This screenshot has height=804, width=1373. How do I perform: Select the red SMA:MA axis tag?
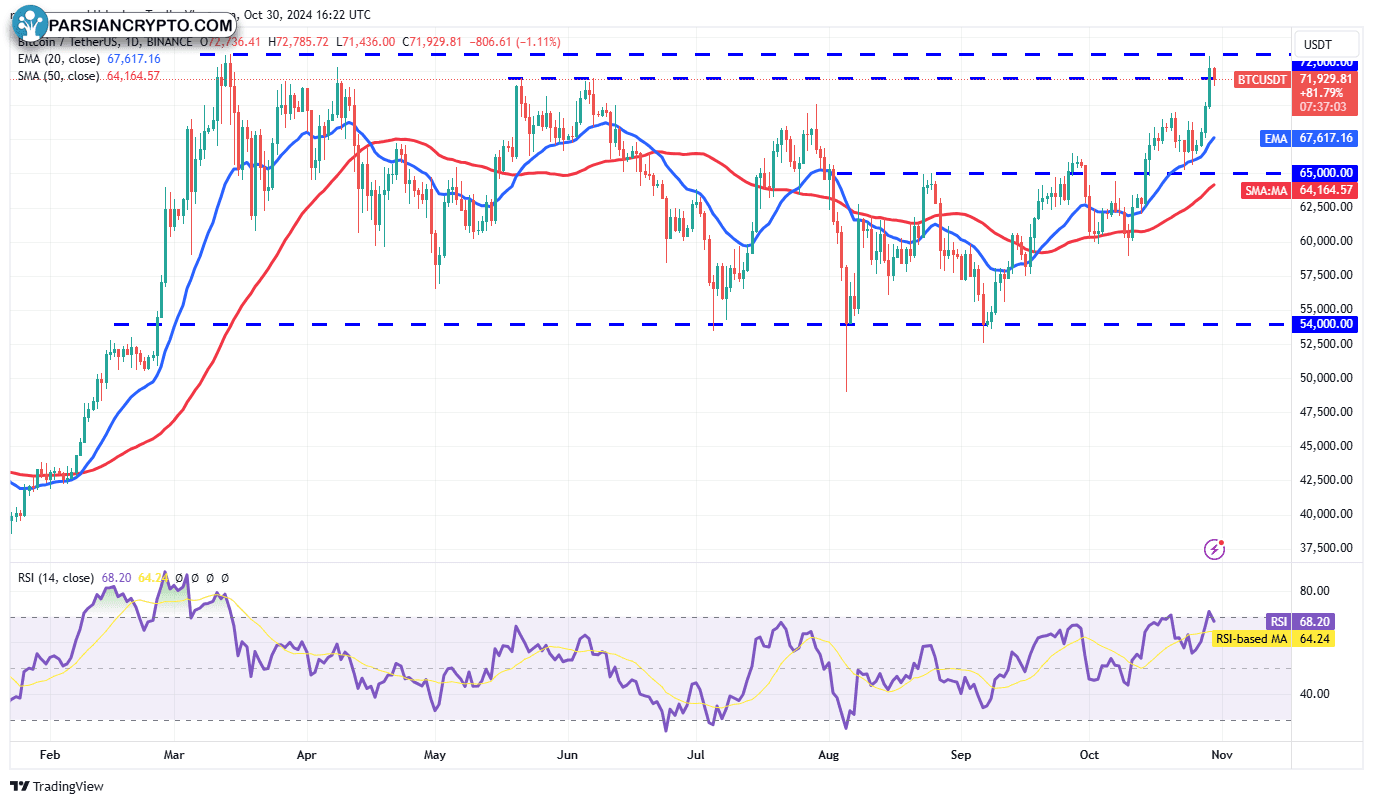[x=1266, y=190]
